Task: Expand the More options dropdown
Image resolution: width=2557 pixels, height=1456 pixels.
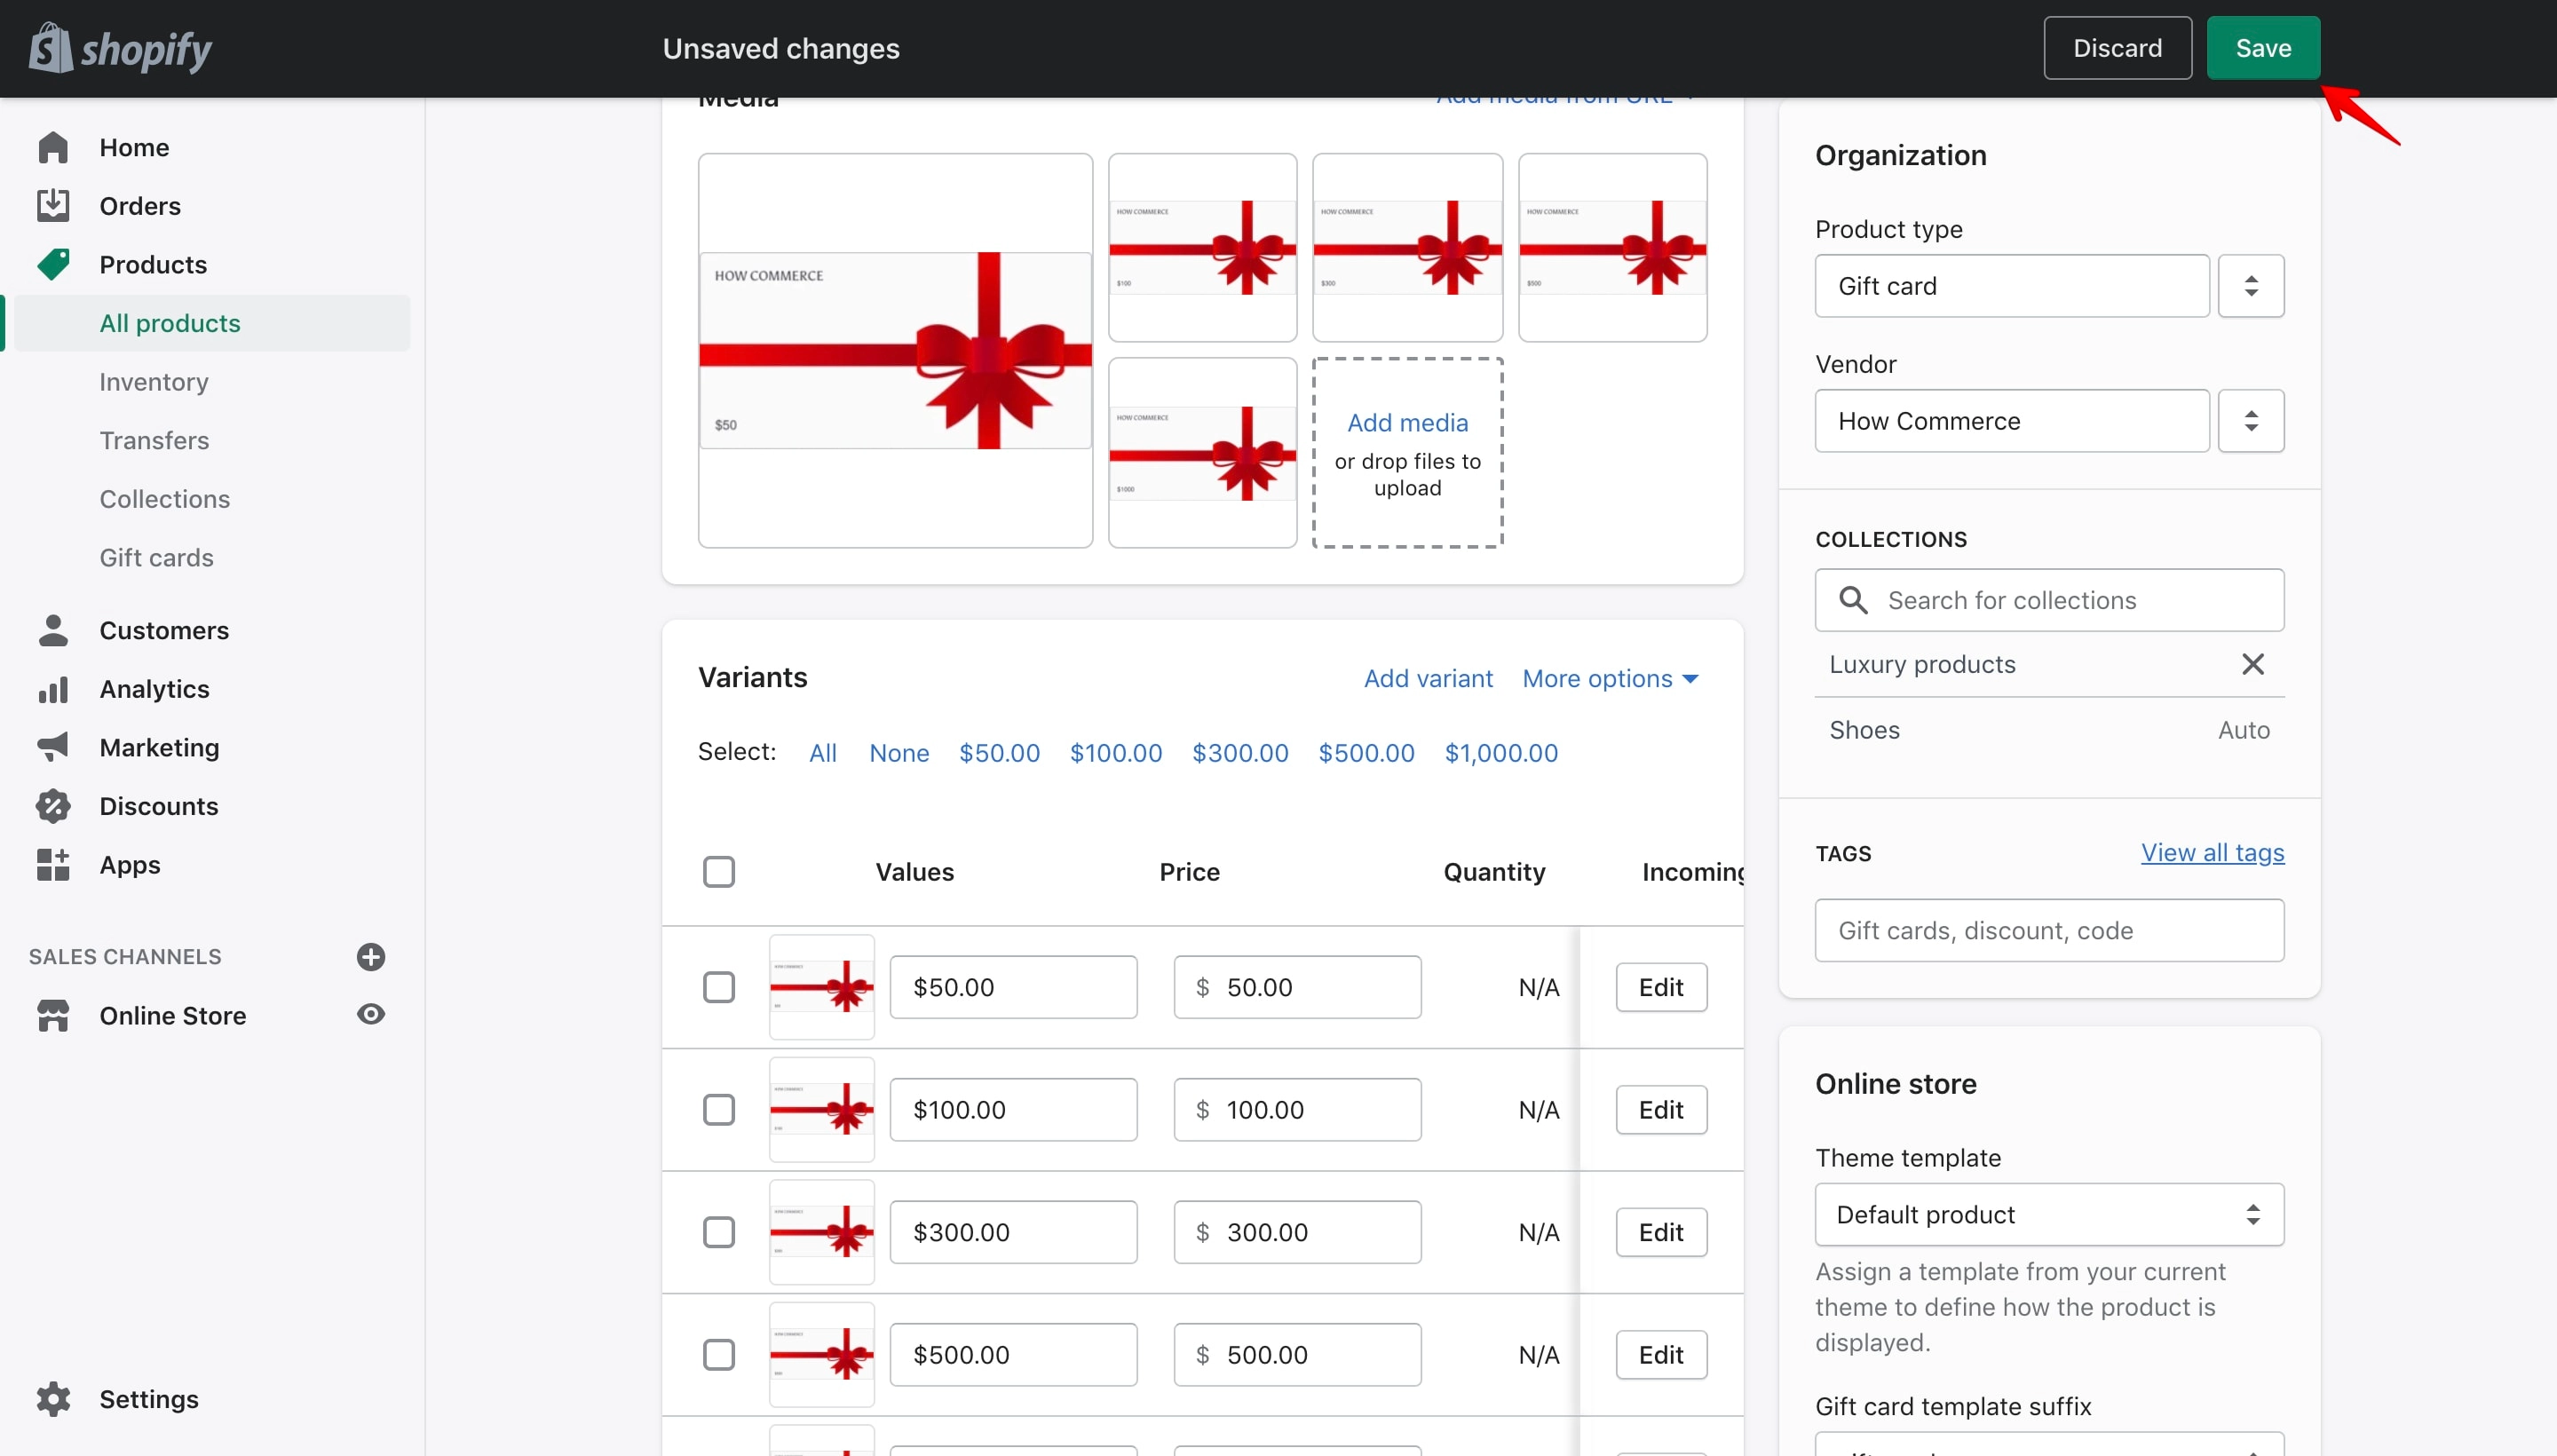Action: 1610,679
